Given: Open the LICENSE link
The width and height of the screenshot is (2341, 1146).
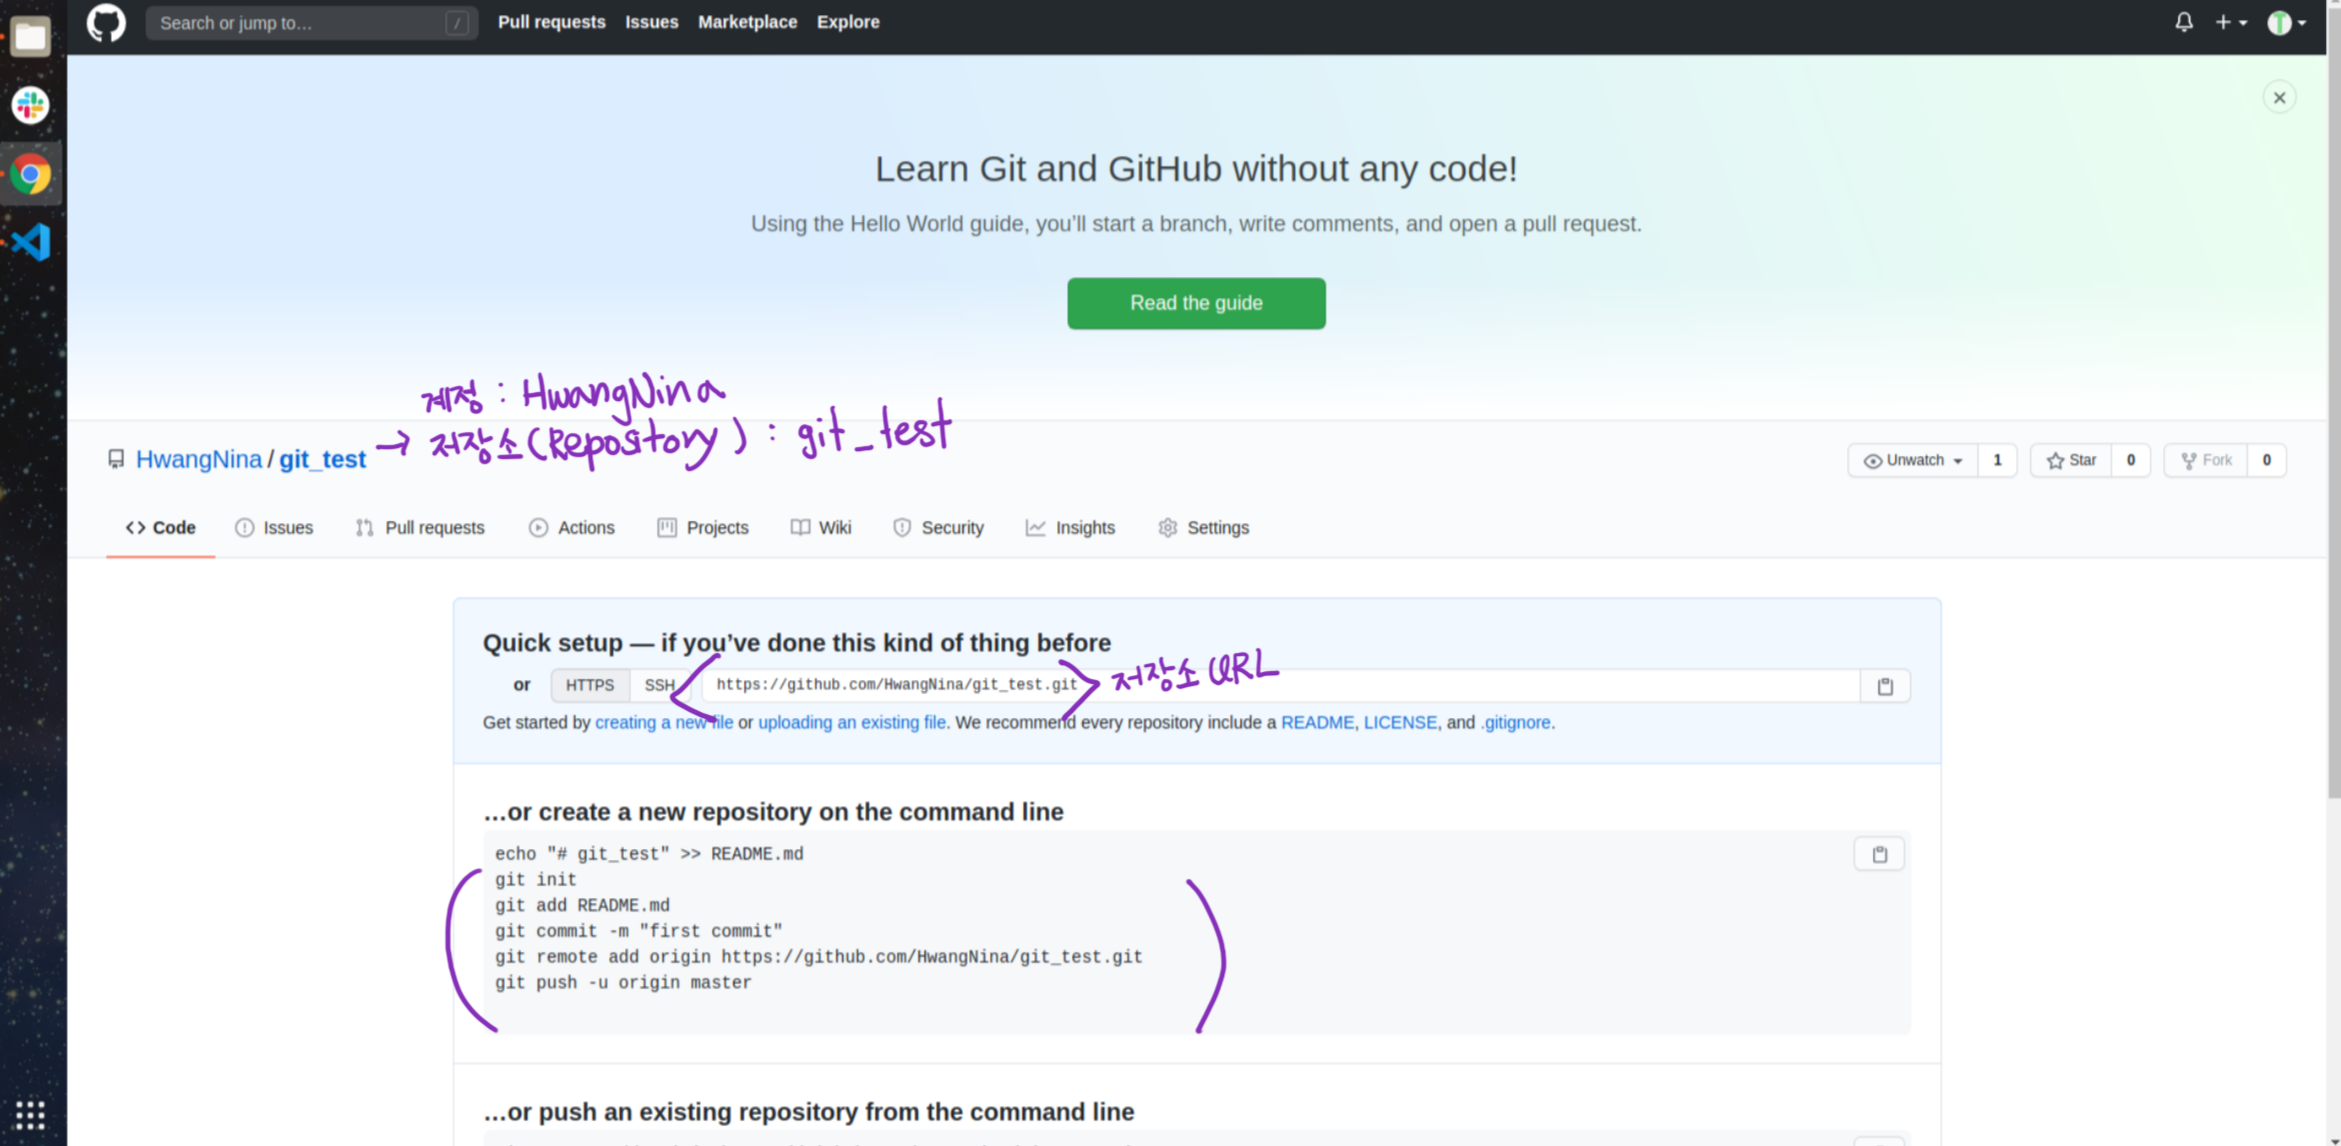Looking at the screenshot, I should tap(1400, 722).
